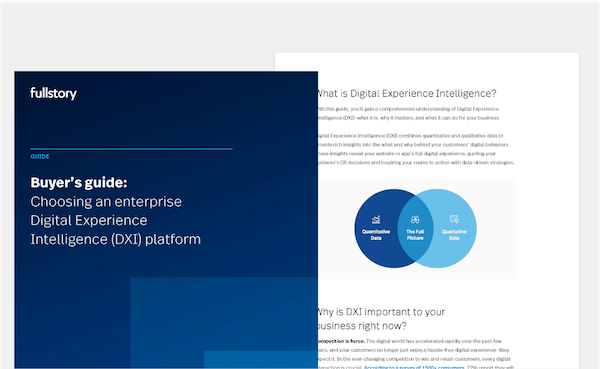Open the "According to a survey" link
The image size is (600, 369).
coord(414,367)
